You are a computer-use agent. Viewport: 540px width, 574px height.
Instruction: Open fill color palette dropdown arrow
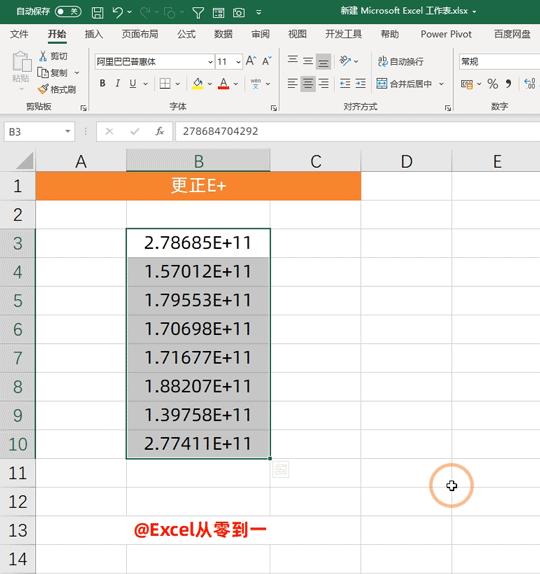coord(210,84)
